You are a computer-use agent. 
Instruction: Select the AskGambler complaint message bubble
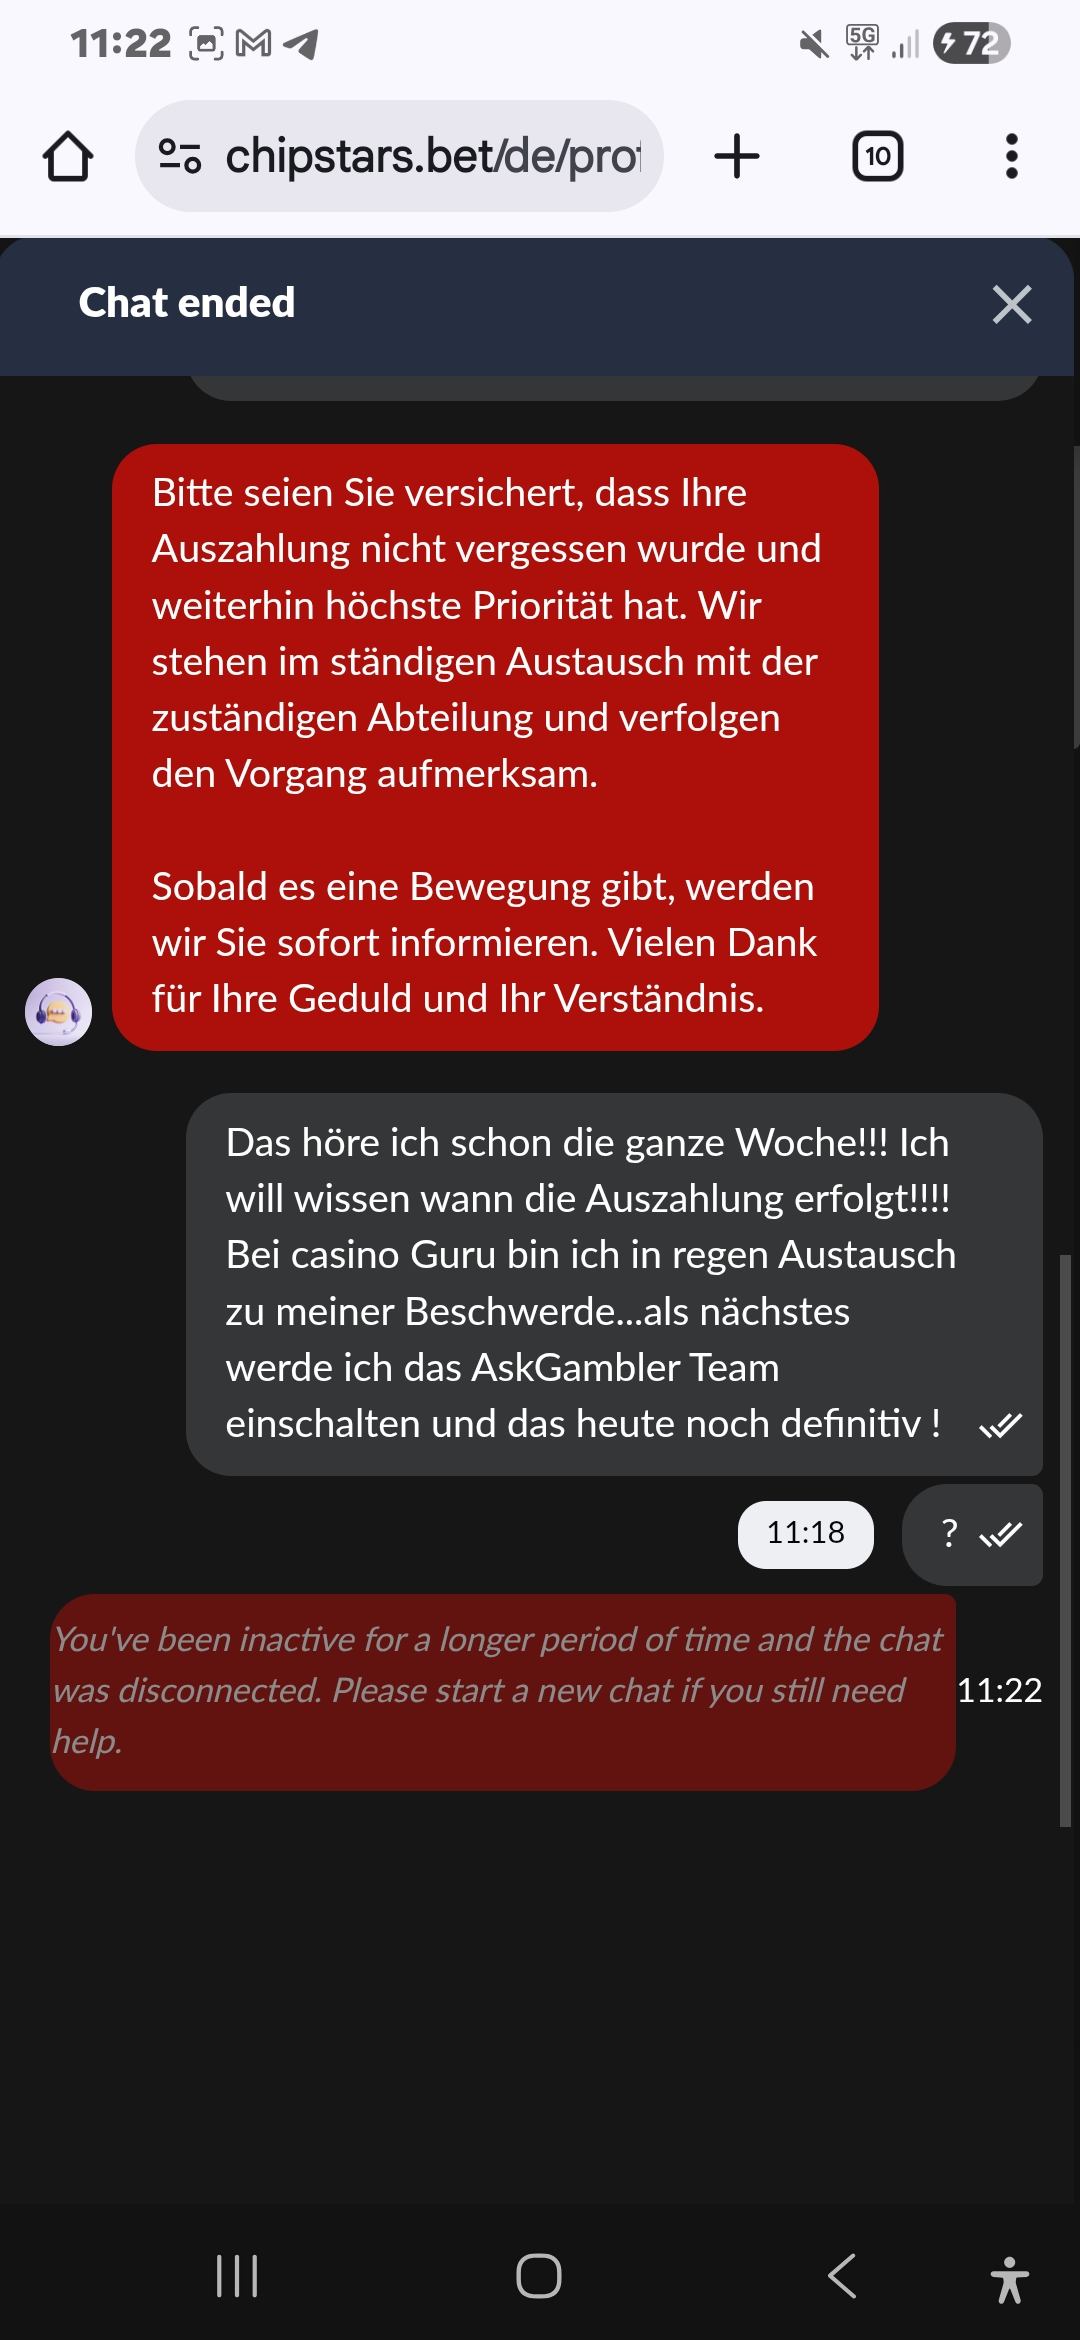click(x=614, y=1284)
